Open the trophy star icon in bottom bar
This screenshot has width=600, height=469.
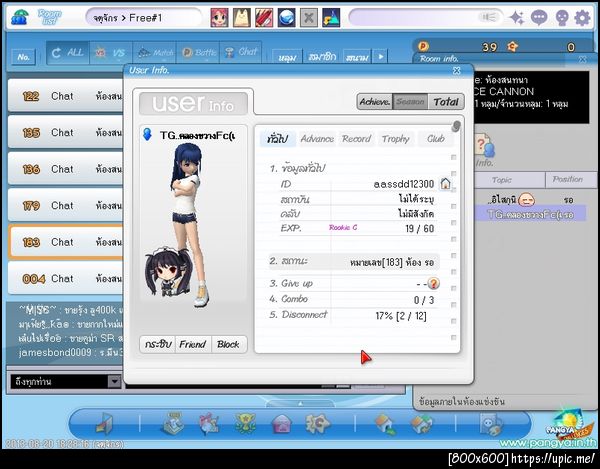click(x=246, y=424)
